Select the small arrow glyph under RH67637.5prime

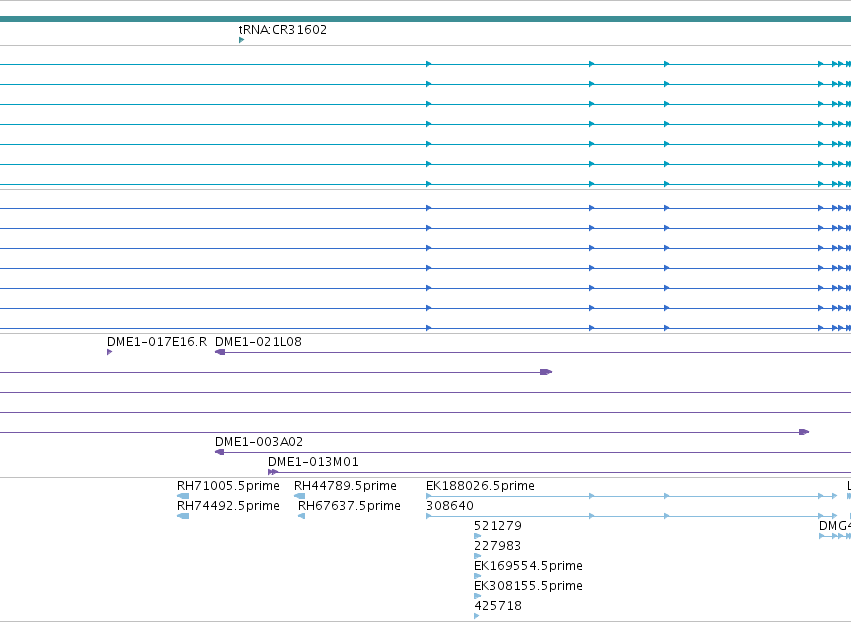302,516
